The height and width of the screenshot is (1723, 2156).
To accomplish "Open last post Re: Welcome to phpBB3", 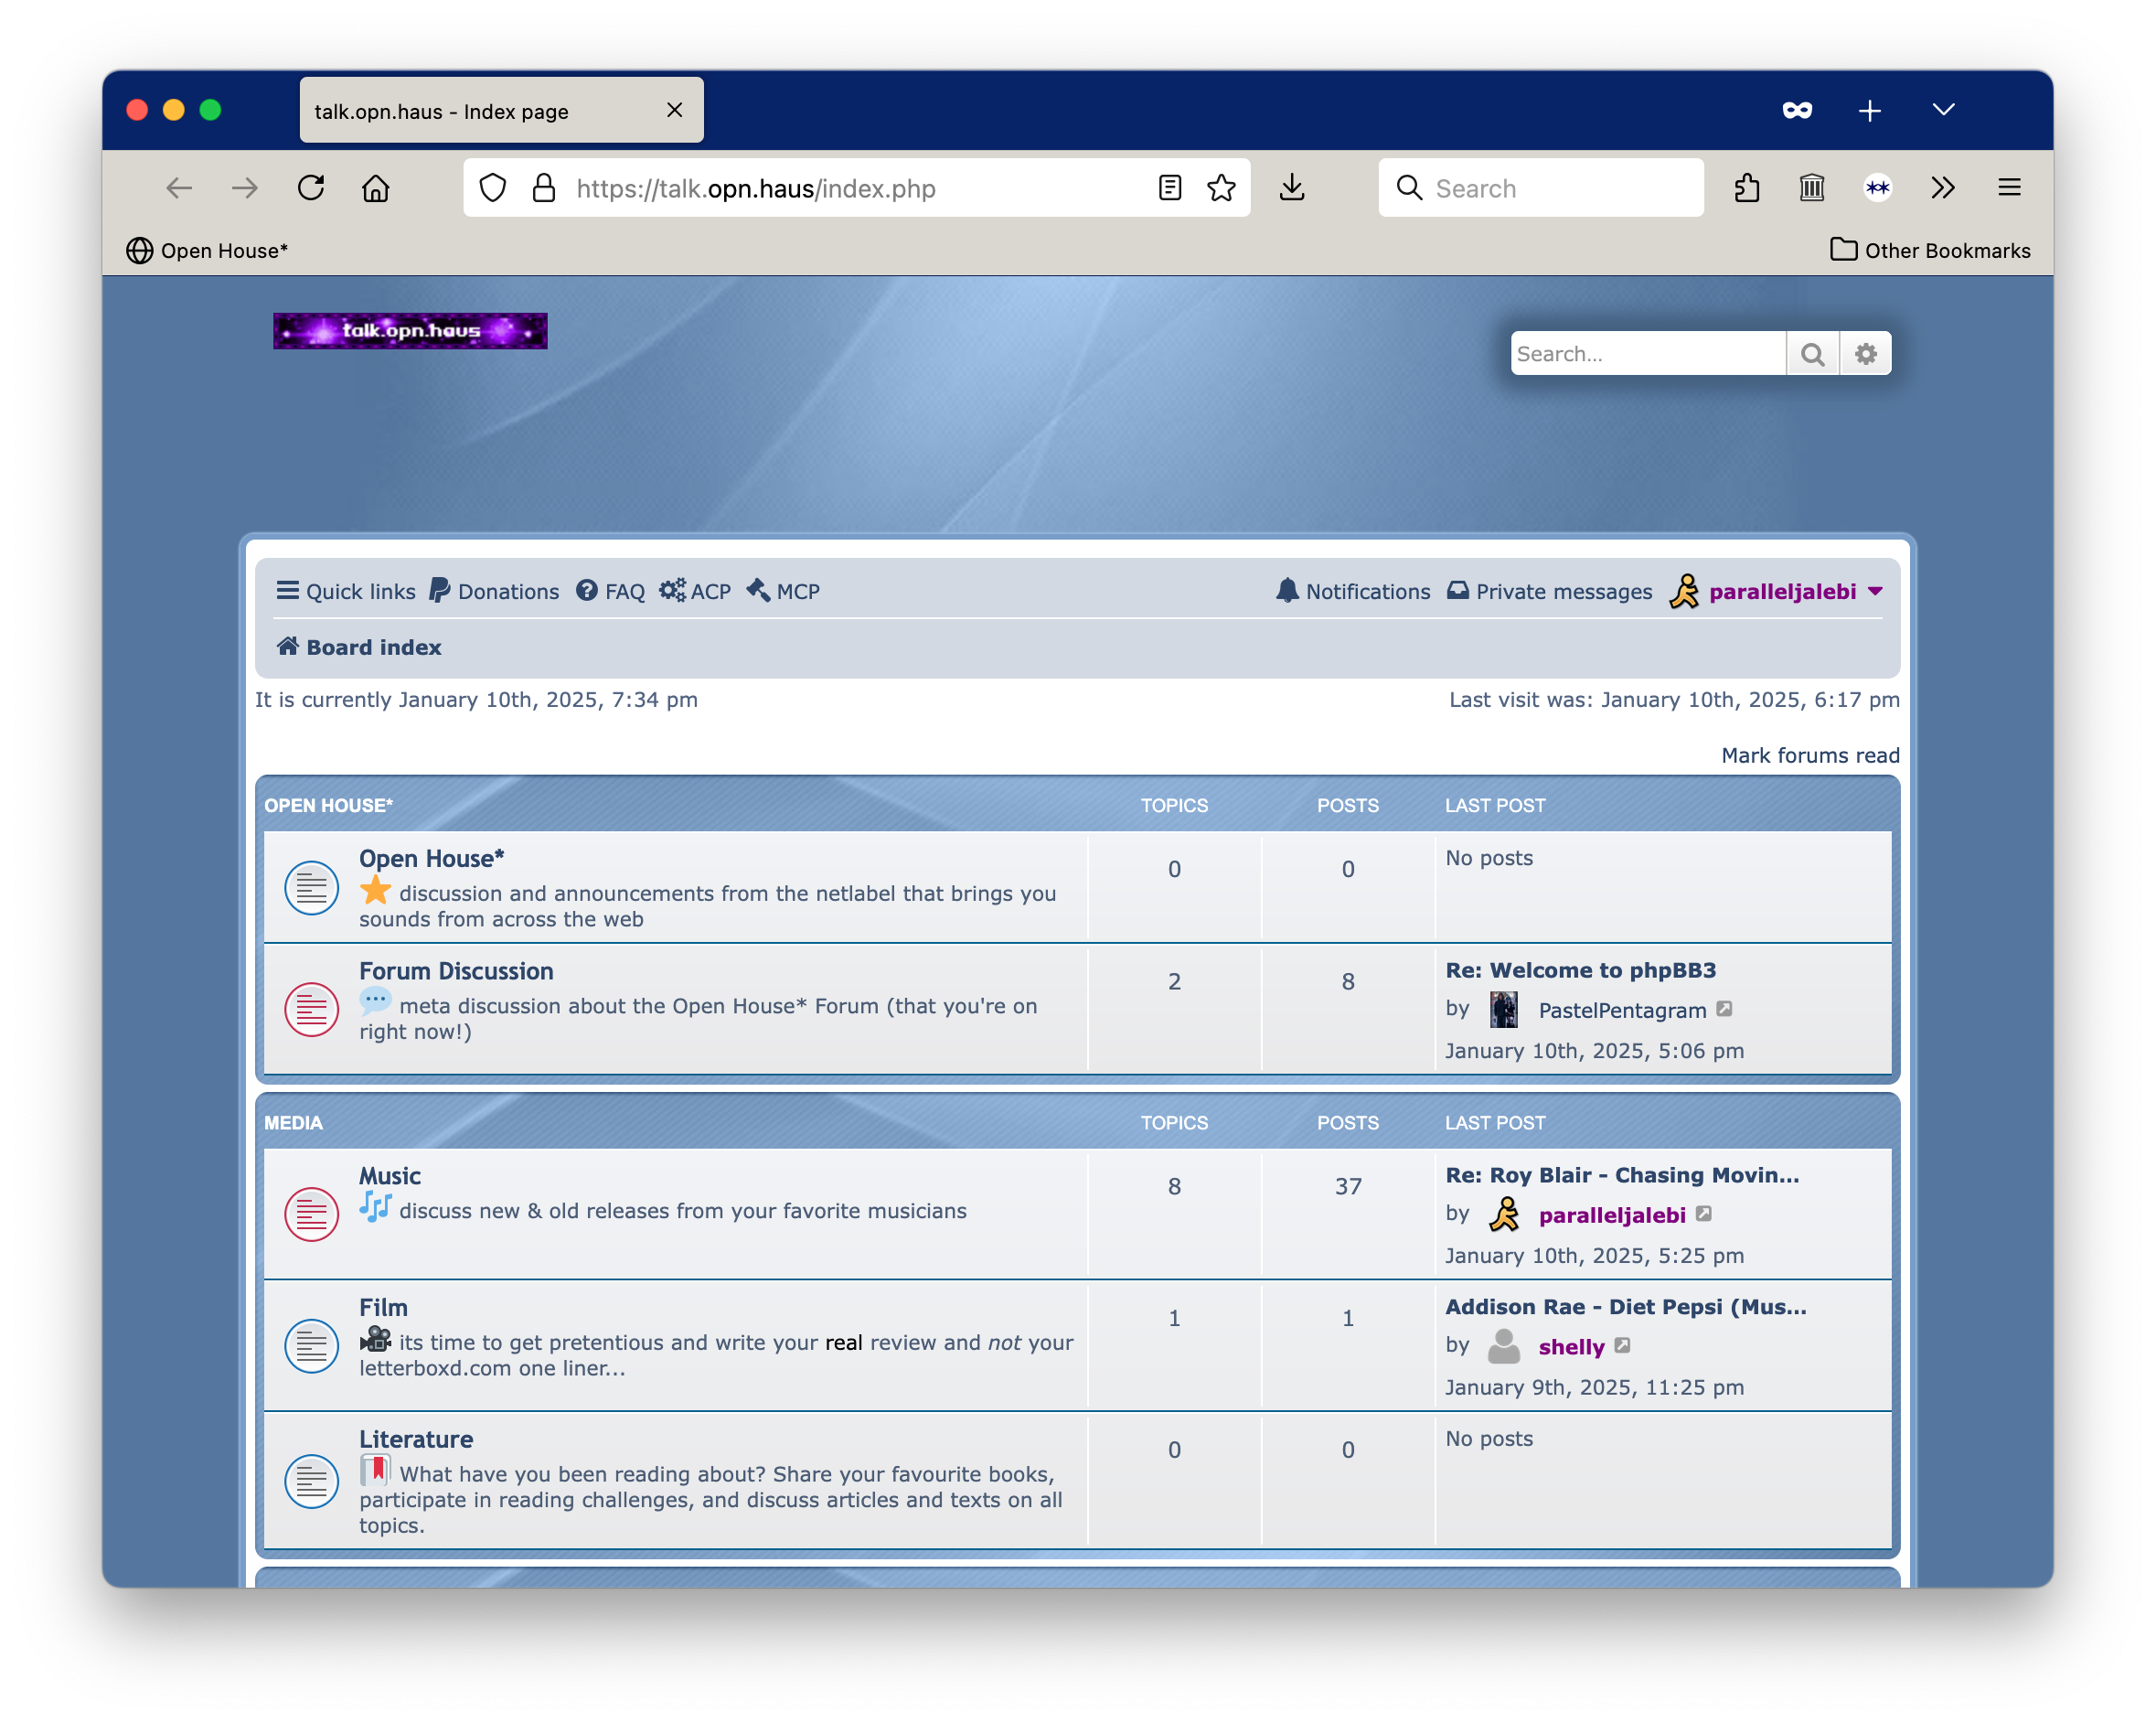I will pyautogui.click(x=1580, y=970).
